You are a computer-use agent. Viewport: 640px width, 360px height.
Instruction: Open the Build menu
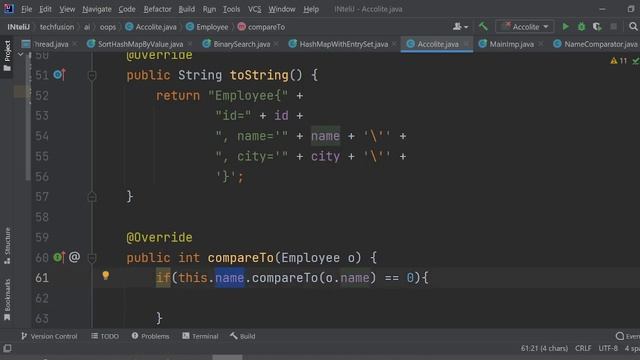pyautogui.click(x=187, y=9)
